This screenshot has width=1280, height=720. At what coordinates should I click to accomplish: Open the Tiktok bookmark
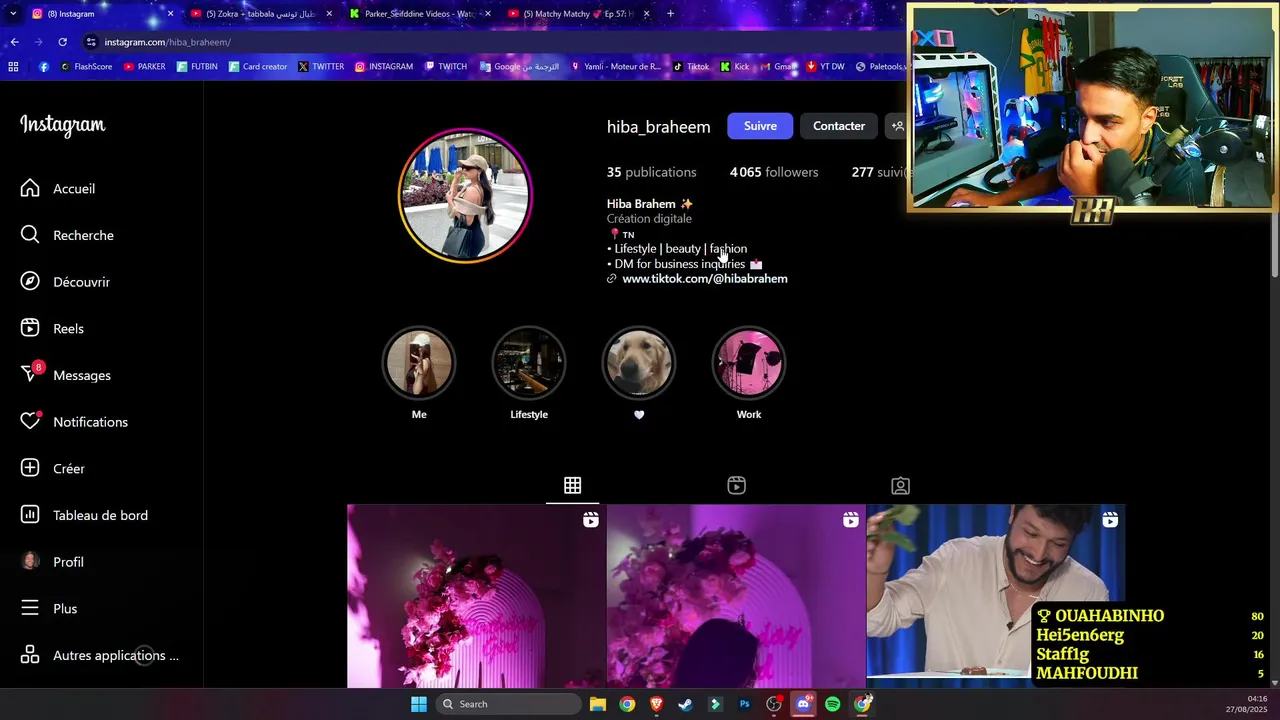[691, 67]
